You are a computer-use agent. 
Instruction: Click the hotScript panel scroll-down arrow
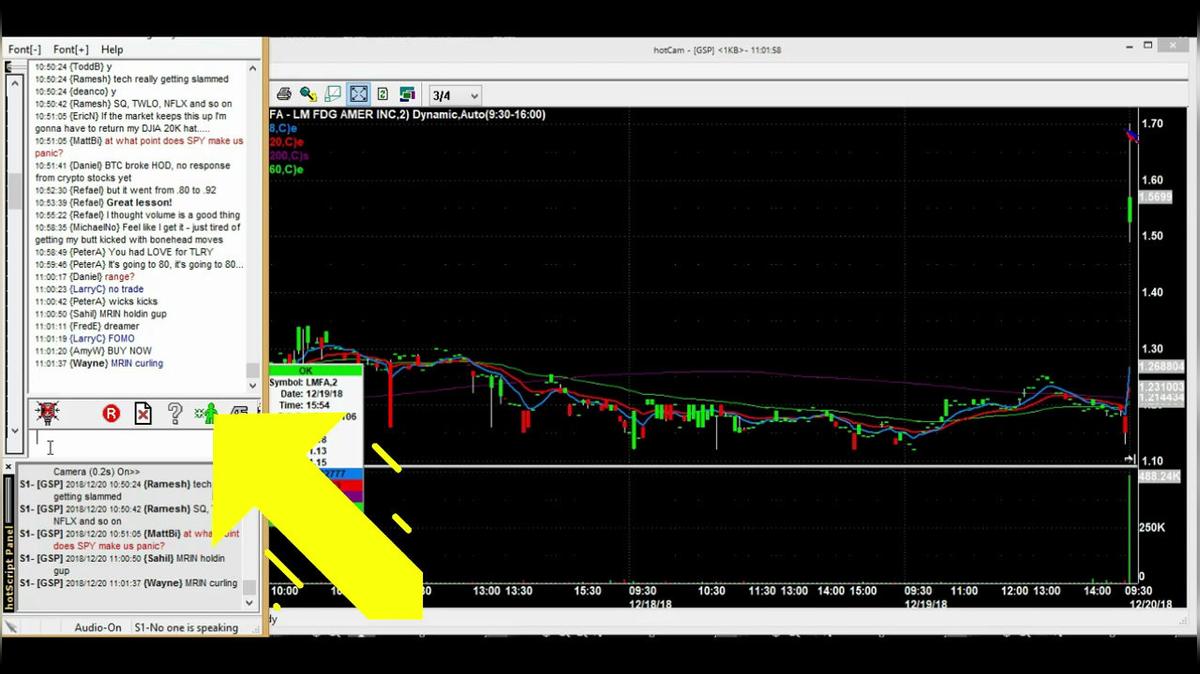pos(250,604)
